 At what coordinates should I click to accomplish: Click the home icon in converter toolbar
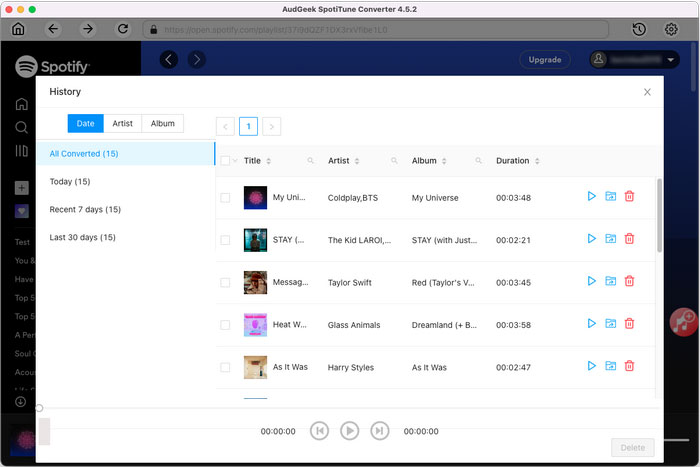click(18, 29)
